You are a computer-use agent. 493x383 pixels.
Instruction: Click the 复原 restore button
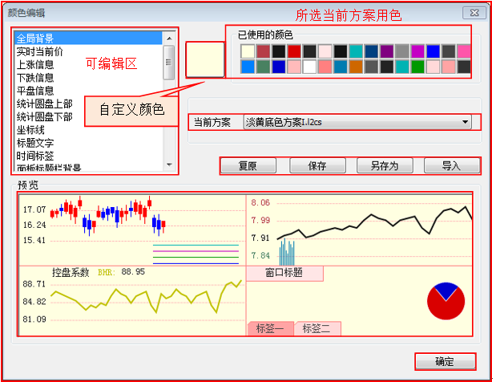point(248,166)
